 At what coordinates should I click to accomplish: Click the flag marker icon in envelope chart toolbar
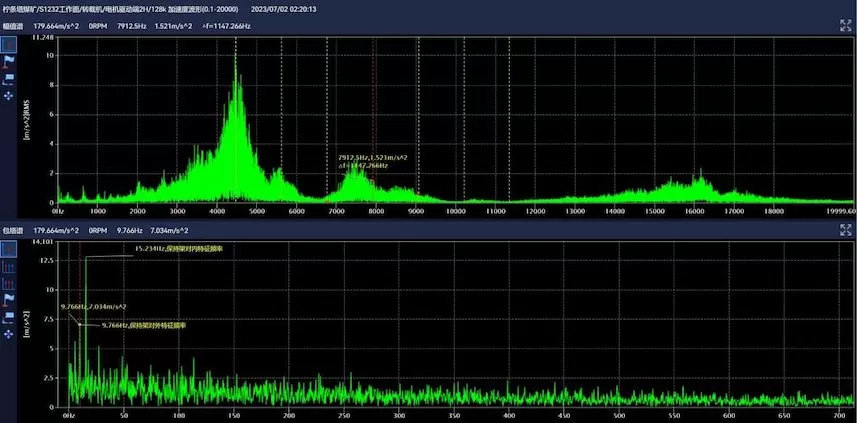pyautogui.click(x=9, y=298)
